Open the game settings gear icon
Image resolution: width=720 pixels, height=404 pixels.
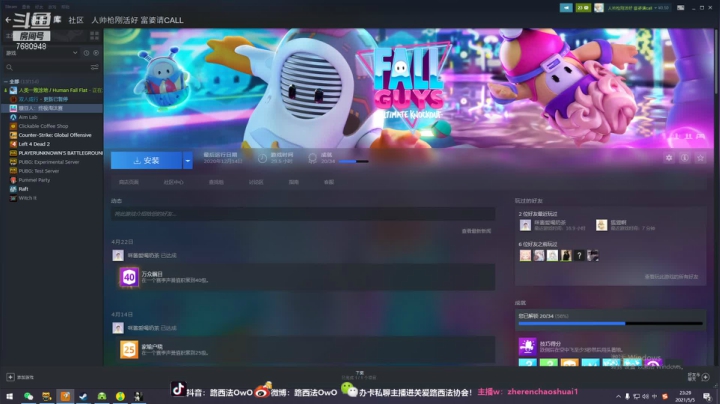tap(669, 158)
